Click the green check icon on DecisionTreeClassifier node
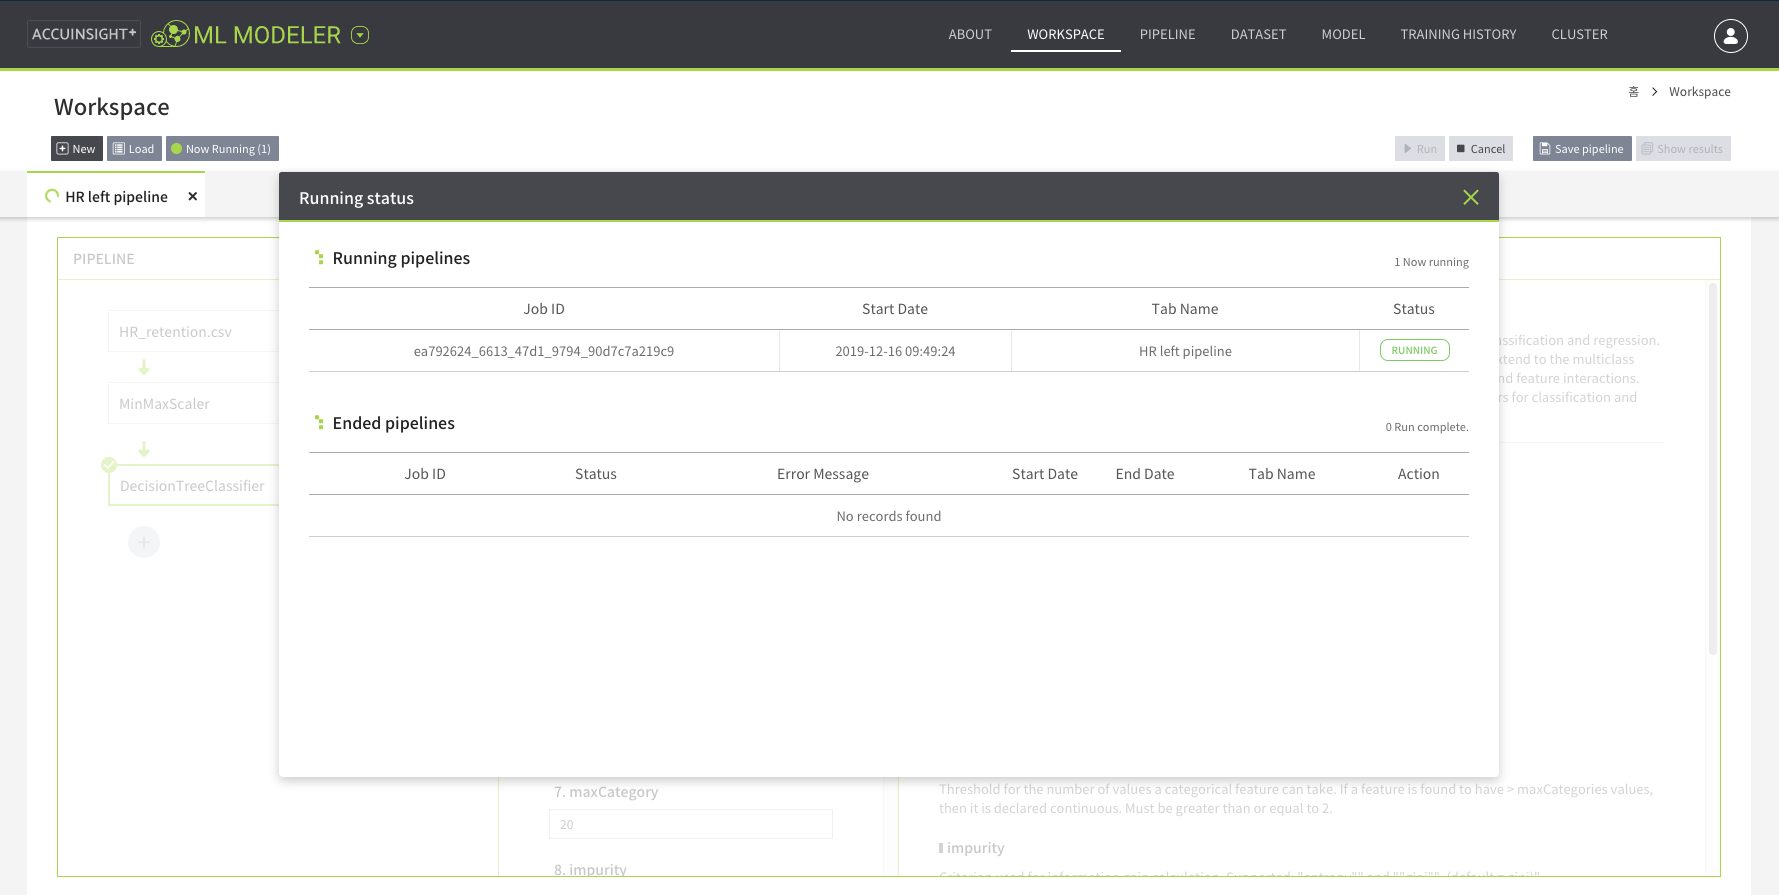 (109, 465)
